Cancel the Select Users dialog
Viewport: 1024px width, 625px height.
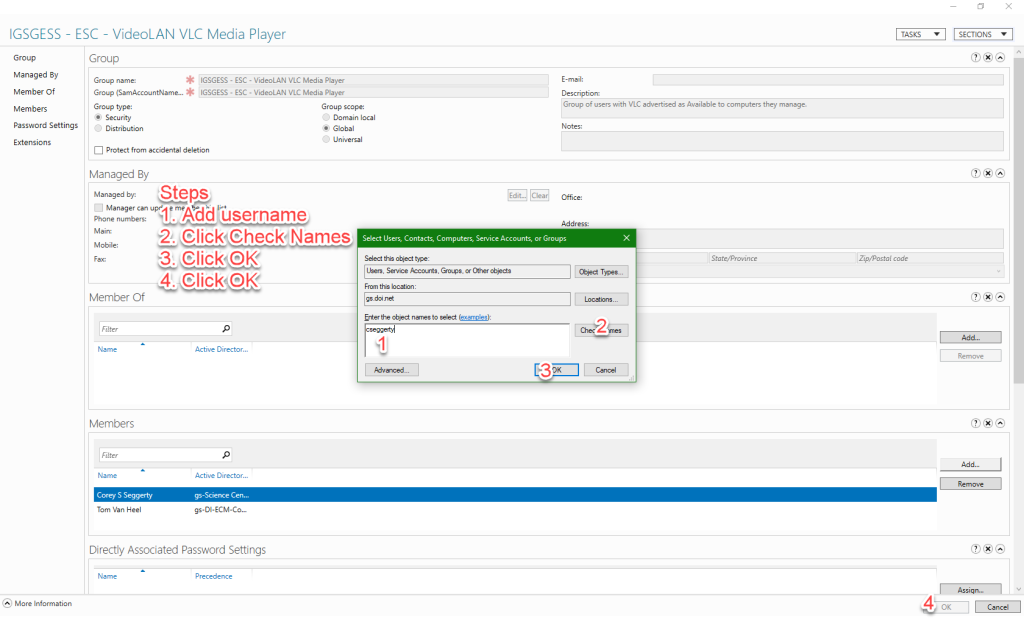606,370
